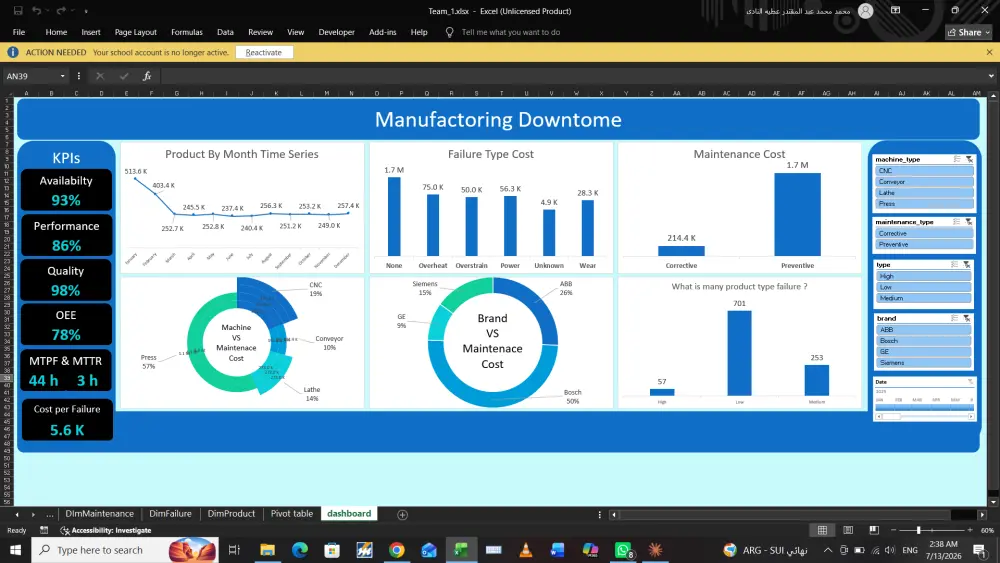Clear filter on Date timeline

click(x=970, y=382)
